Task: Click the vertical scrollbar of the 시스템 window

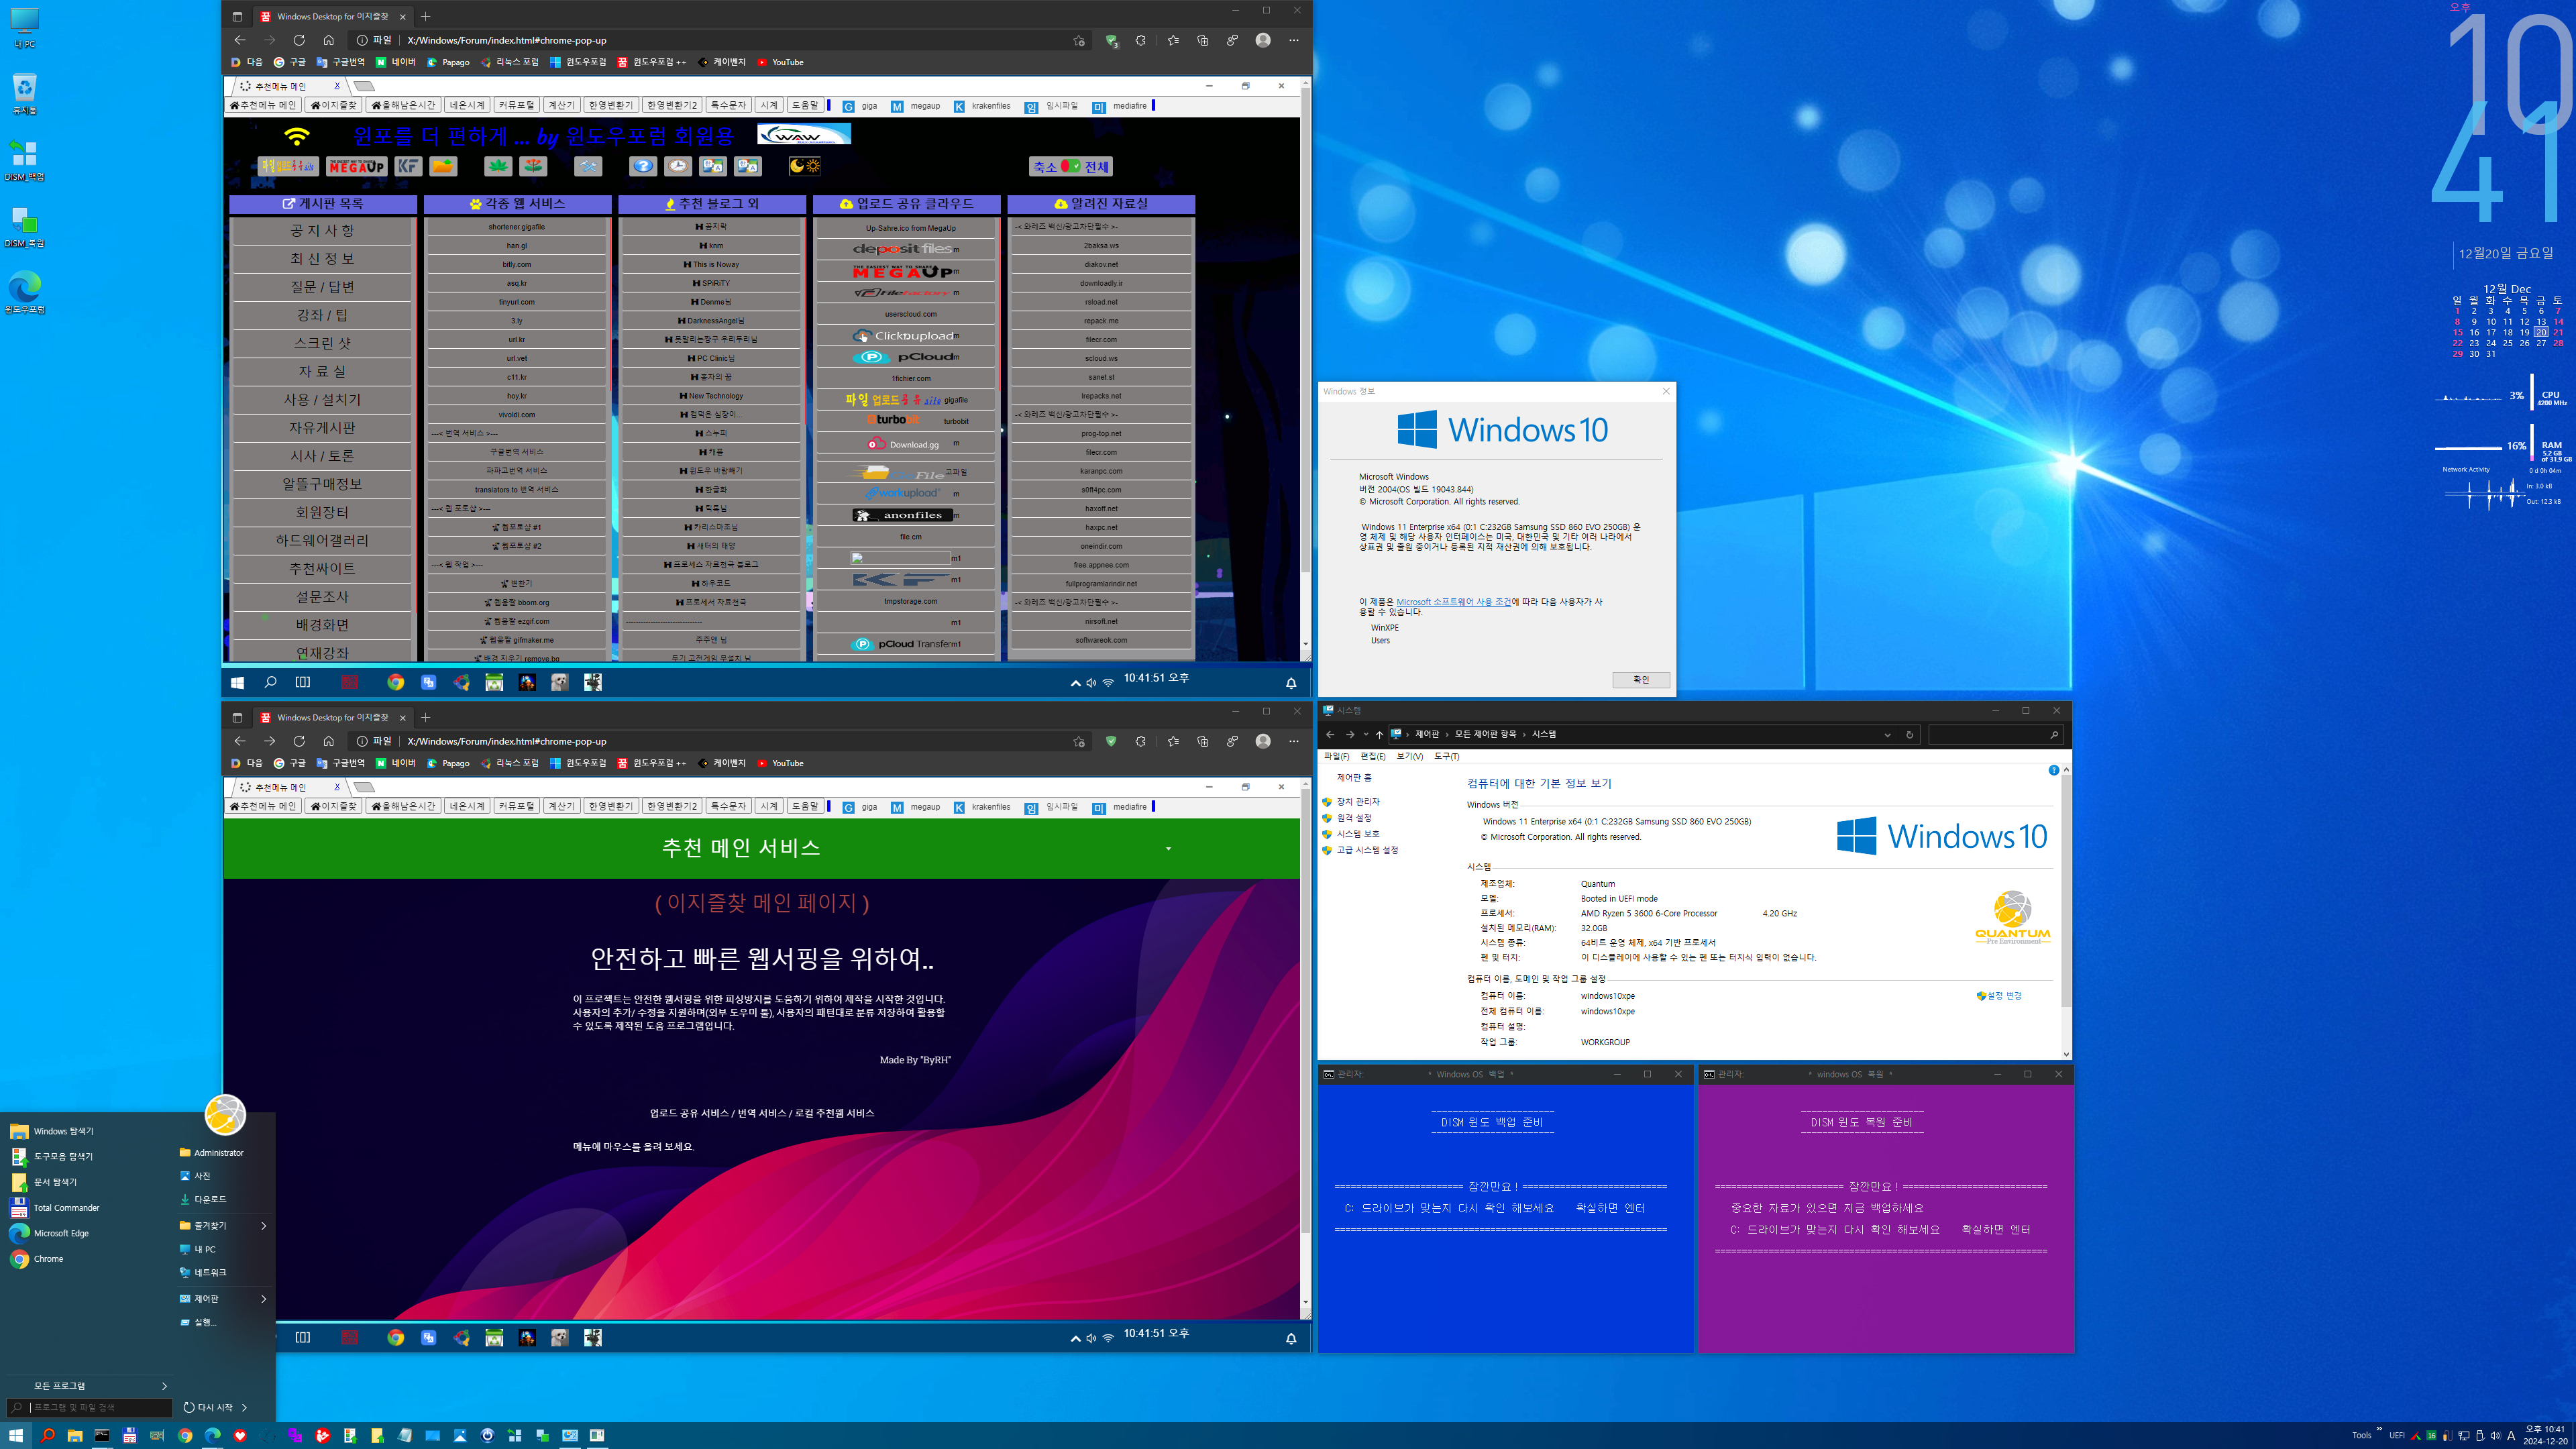Action: point(2066,912)
